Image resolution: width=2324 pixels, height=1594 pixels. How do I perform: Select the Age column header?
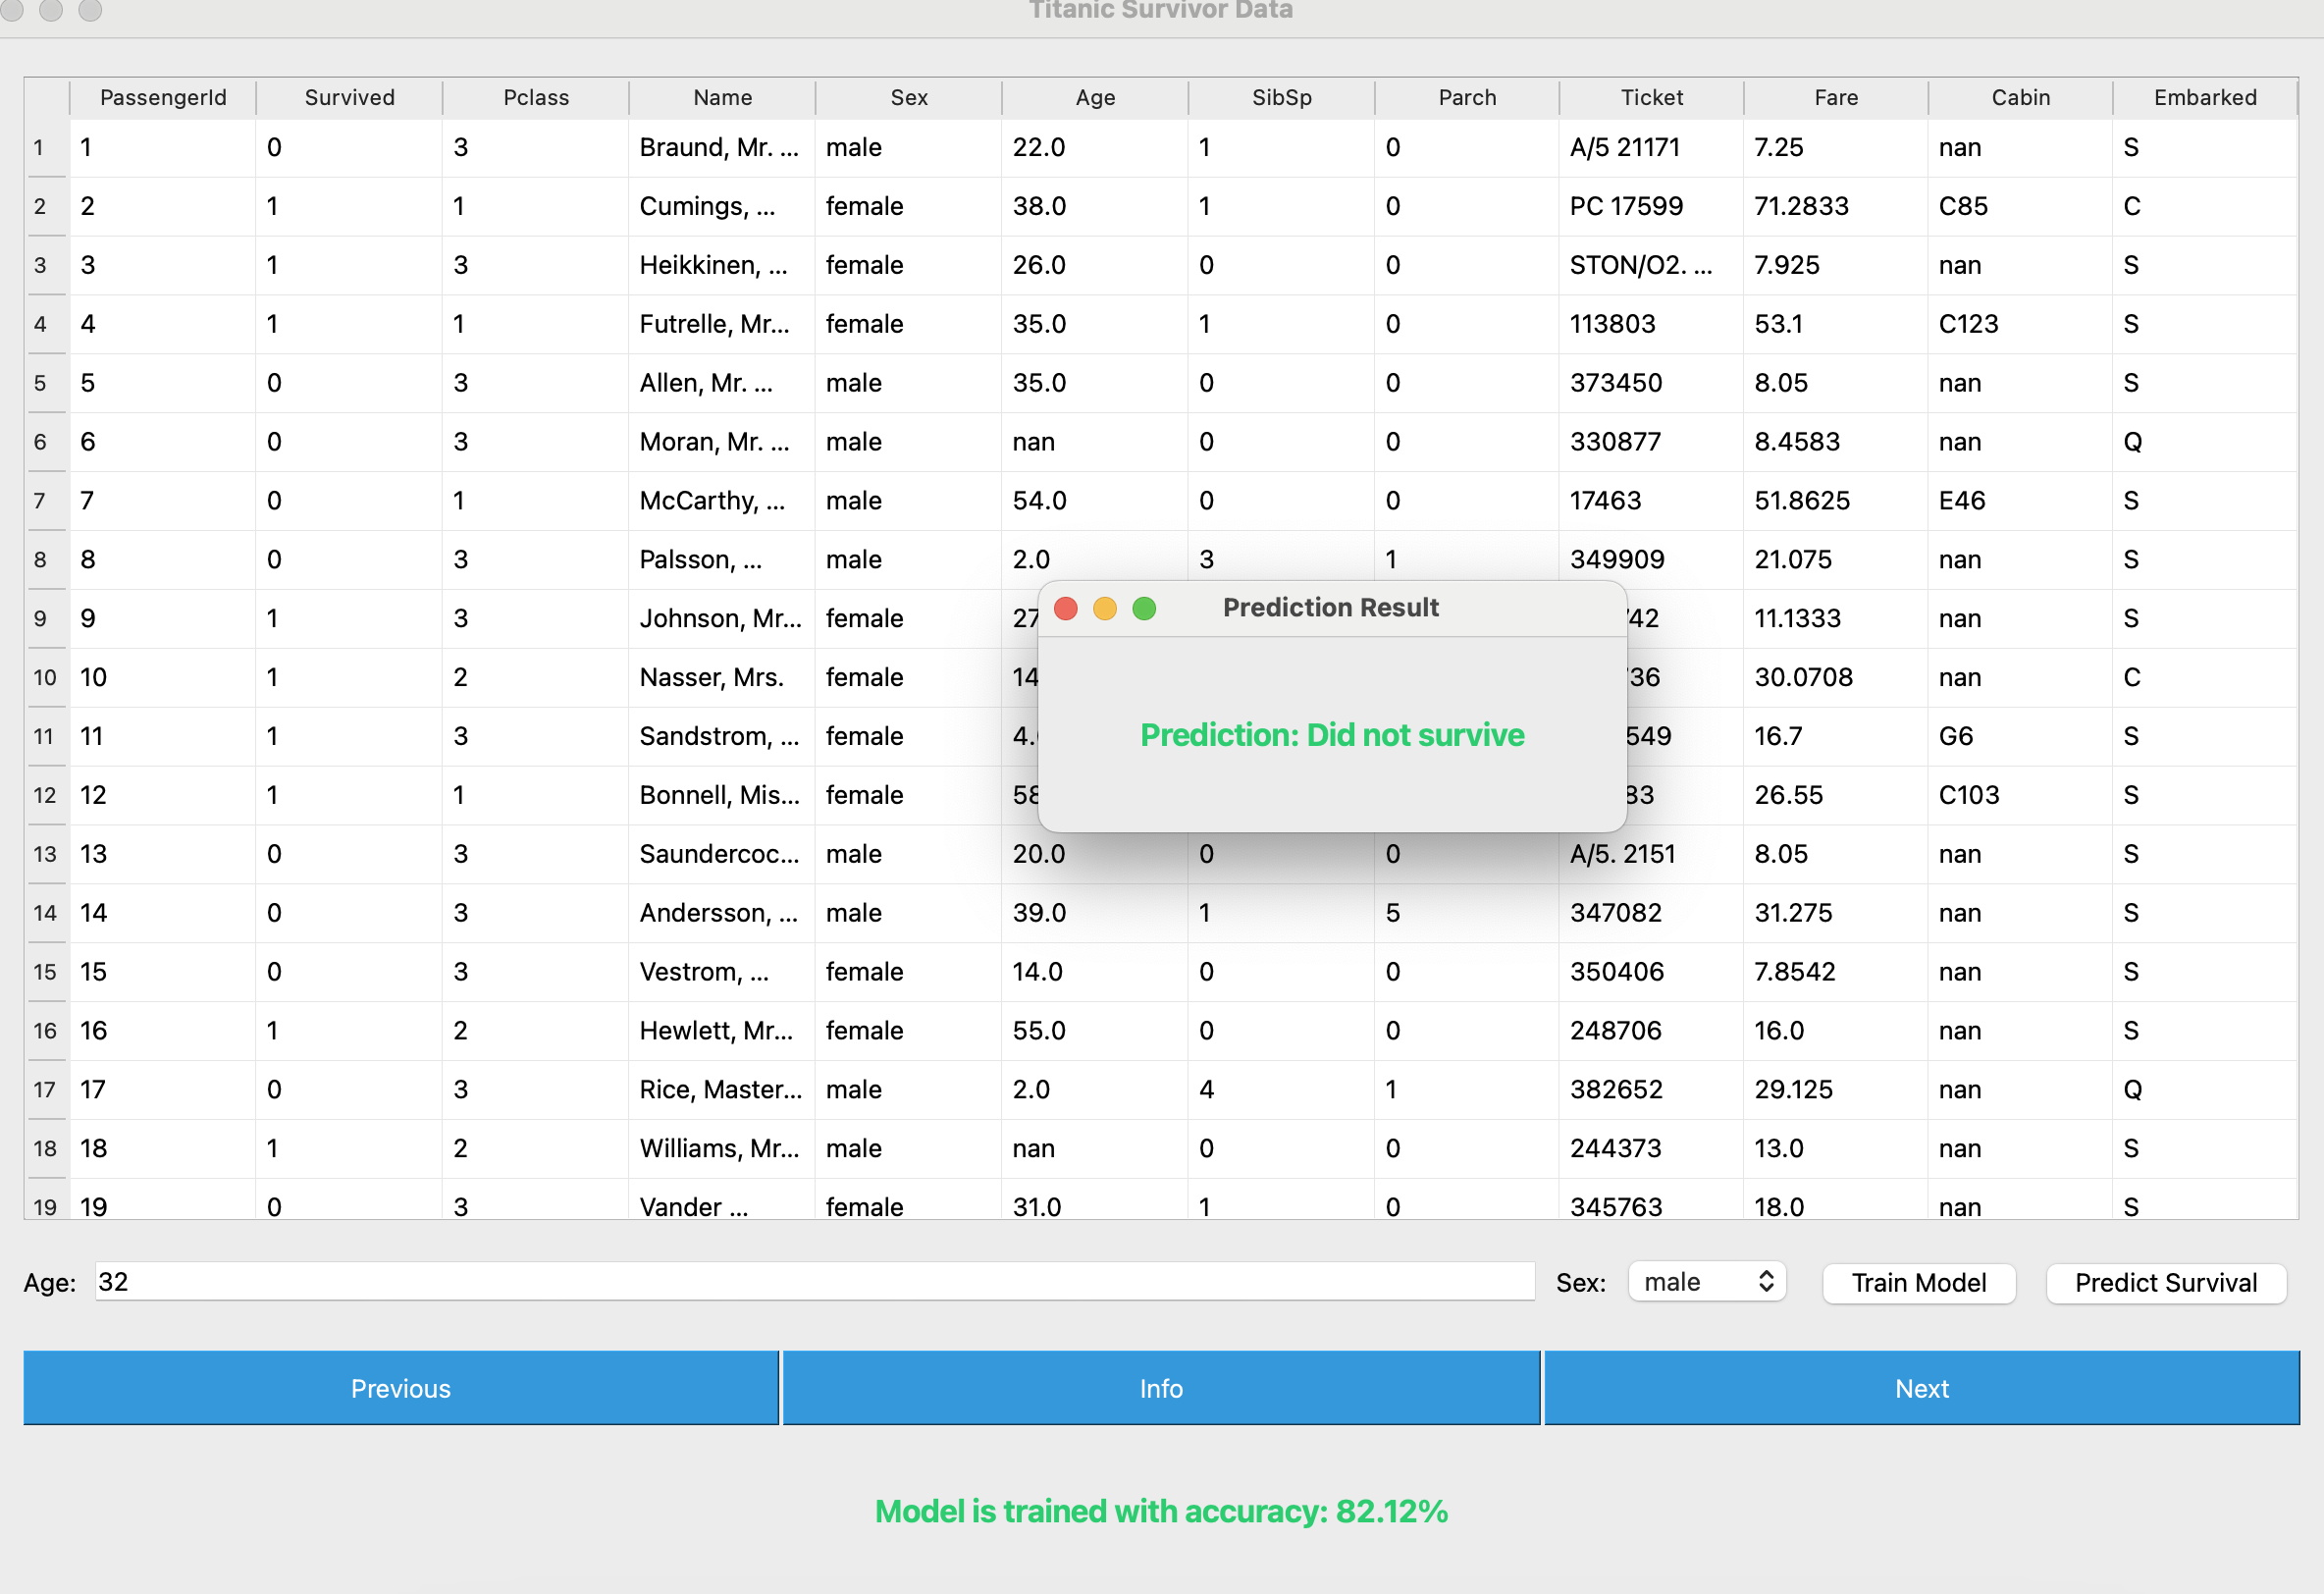1095,98
